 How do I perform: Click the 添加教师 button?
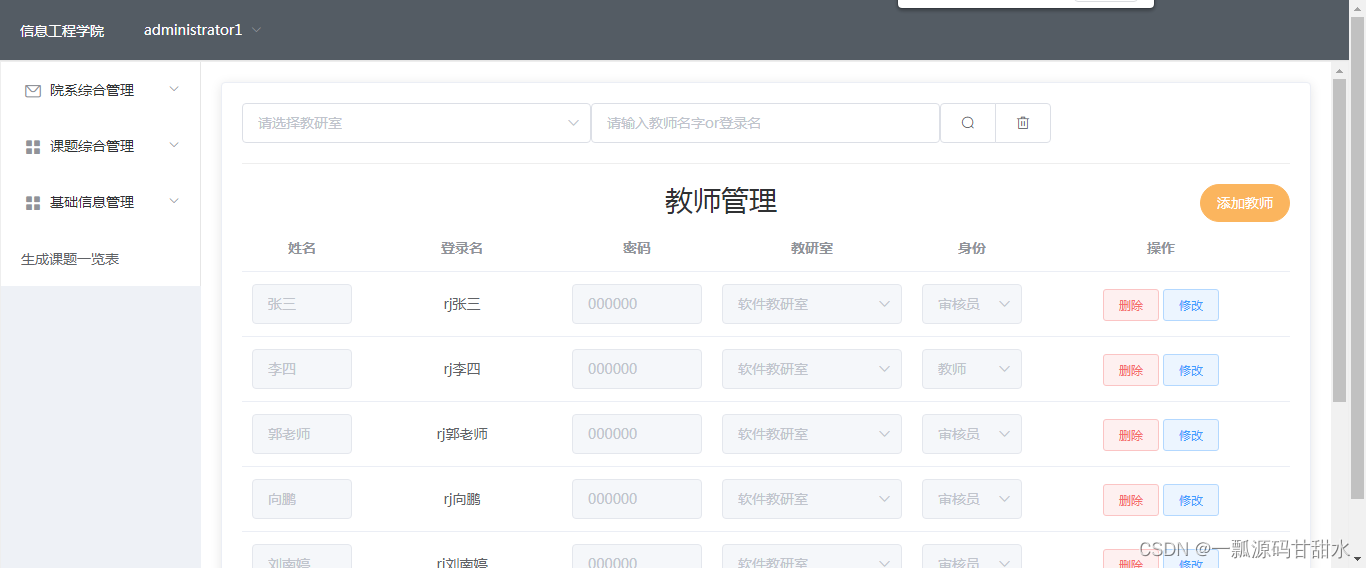coord(1244,203)
